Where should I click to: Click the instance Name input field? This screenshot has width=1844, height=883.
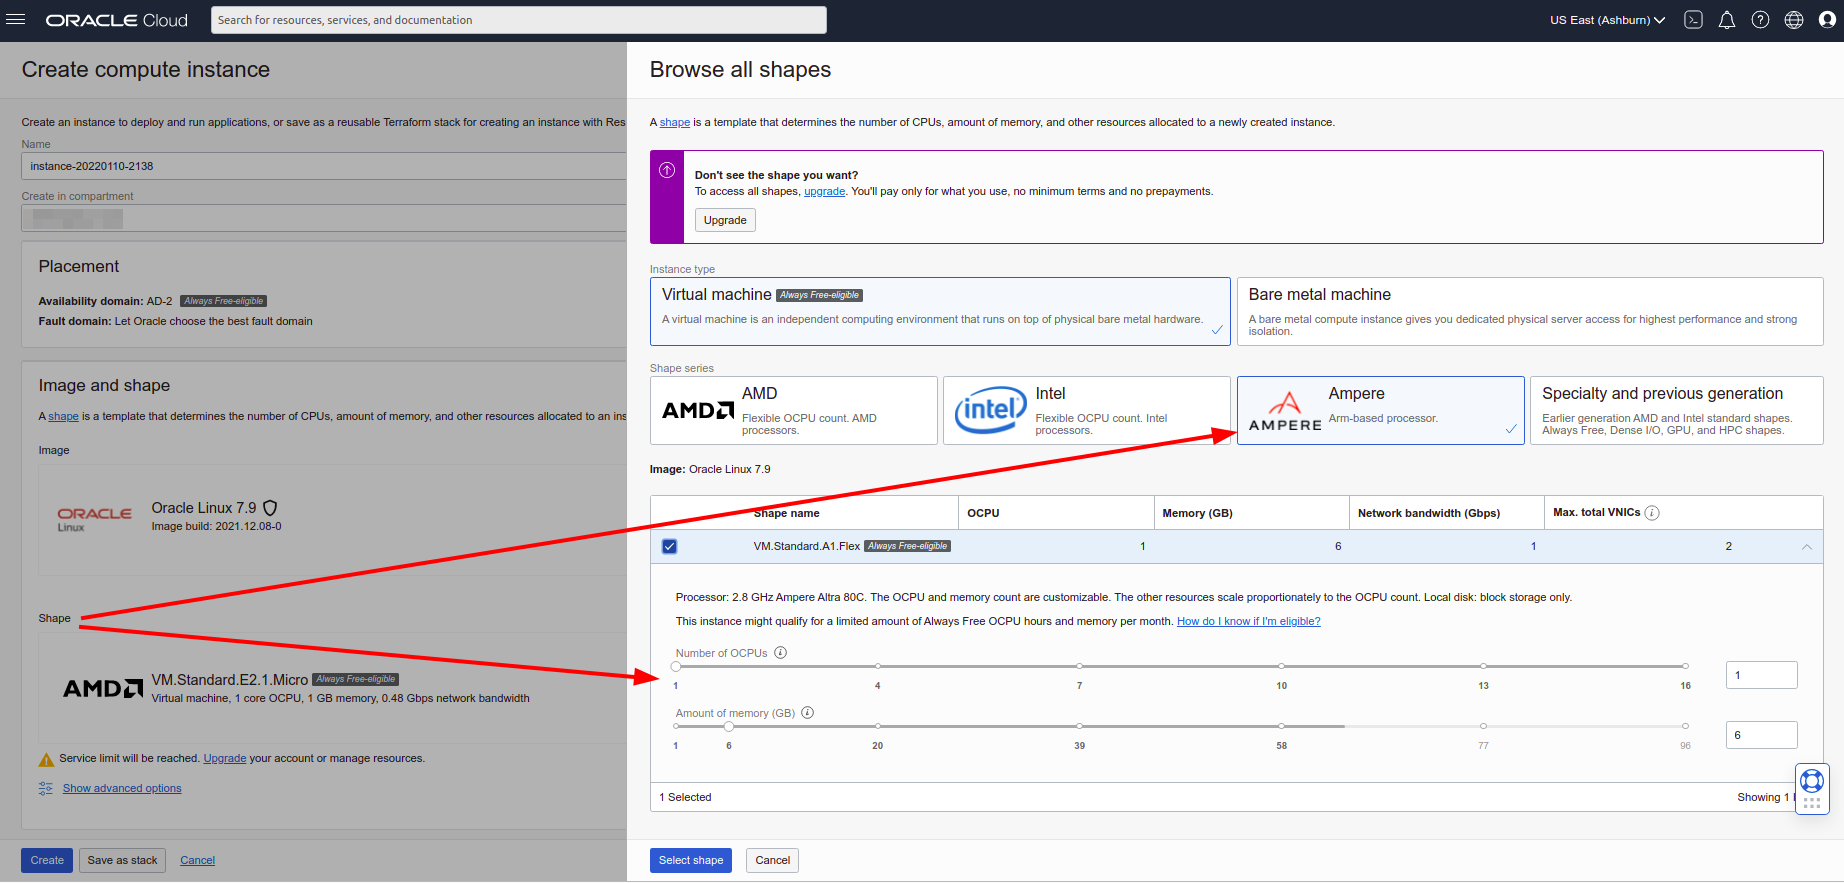pyautogui.click(x=324, y=166)
